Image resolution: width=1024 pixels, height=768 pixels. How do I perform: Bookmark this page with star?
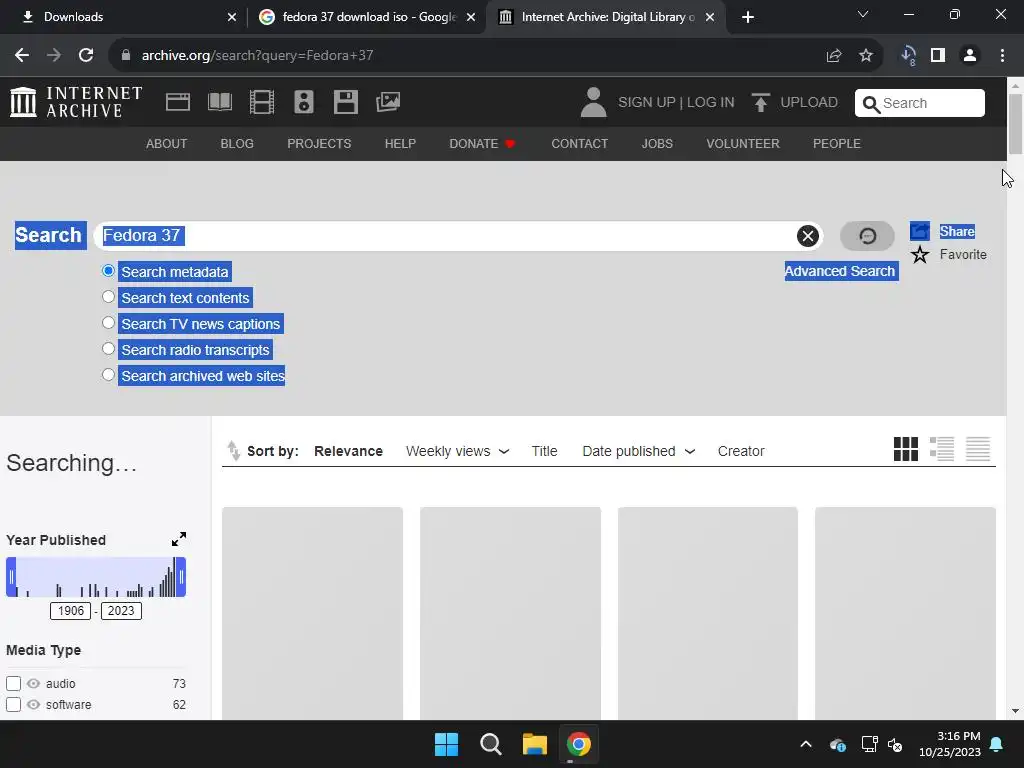[x=865, y=56]
